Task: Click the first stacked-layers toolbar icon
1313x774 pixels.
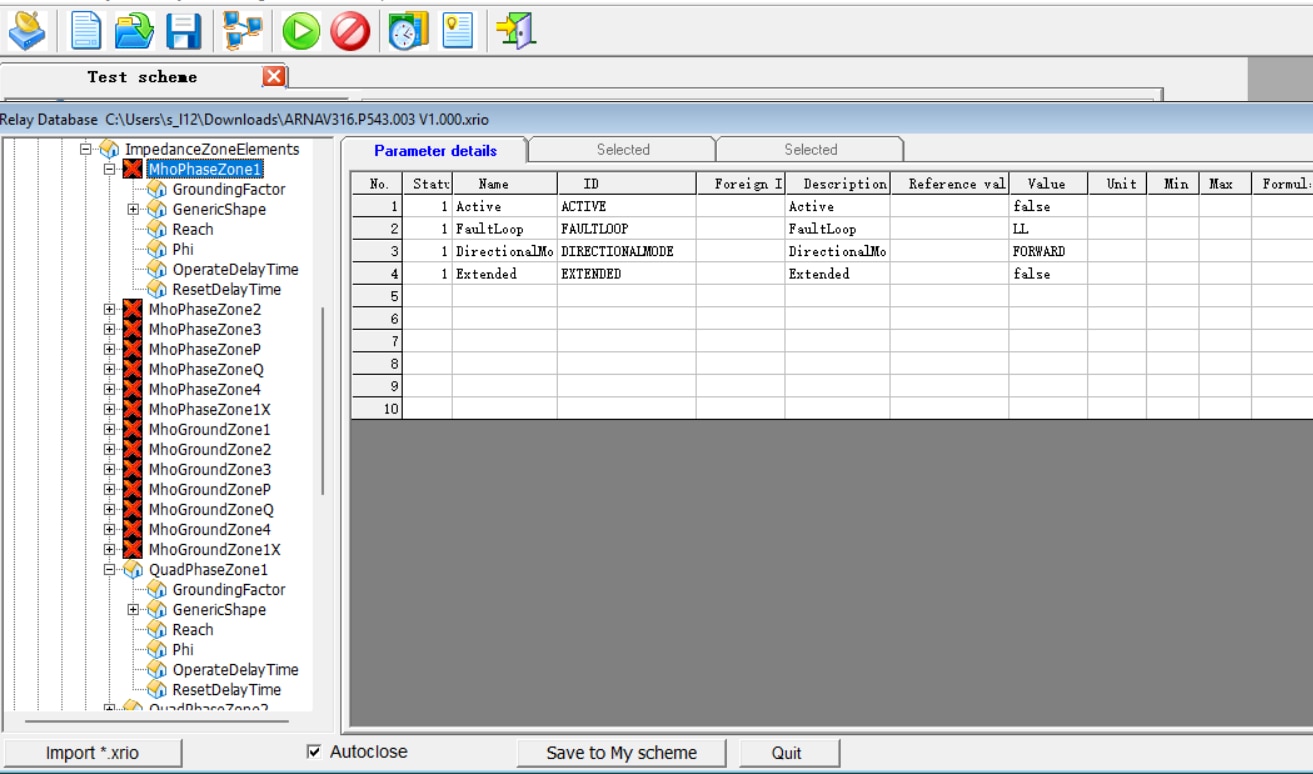Action: click(27, 31)
